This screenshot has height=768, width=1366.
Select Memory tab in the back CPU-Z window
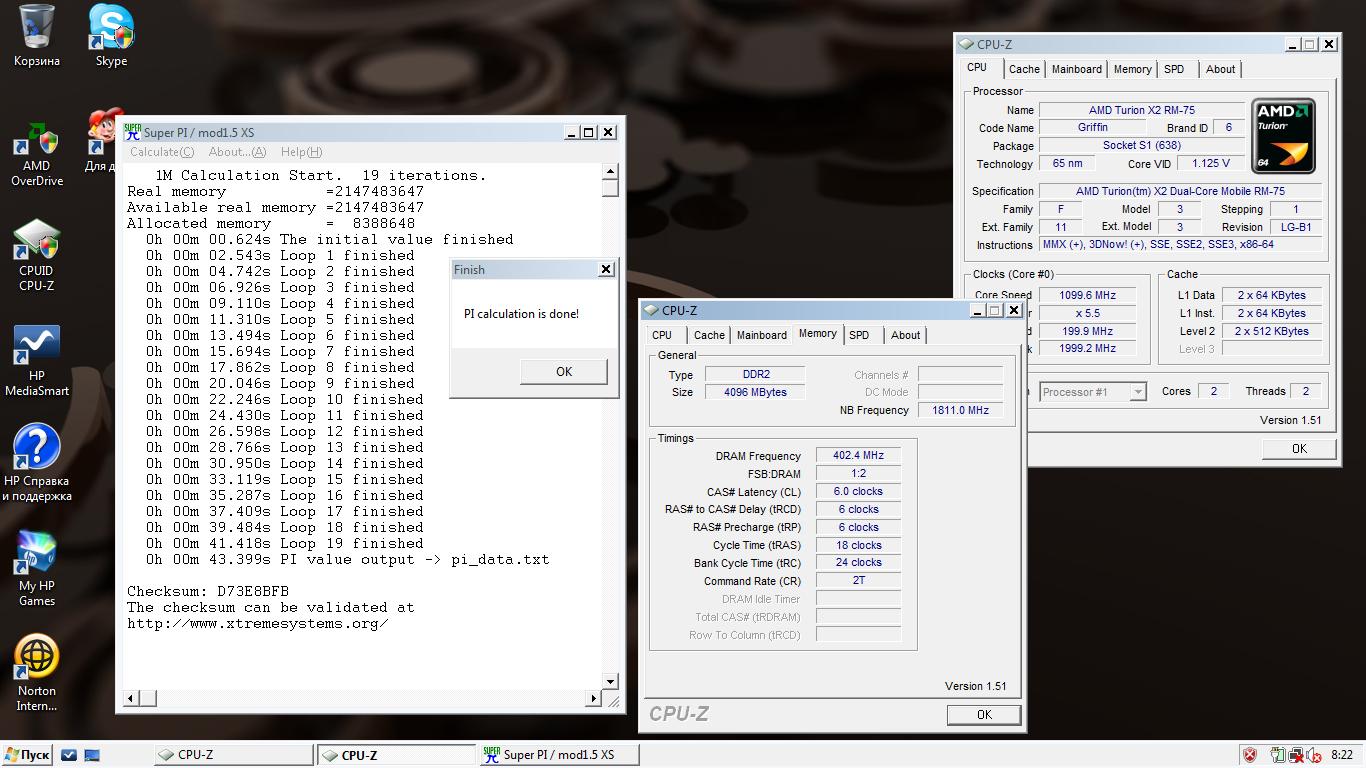click(1132, 69)
